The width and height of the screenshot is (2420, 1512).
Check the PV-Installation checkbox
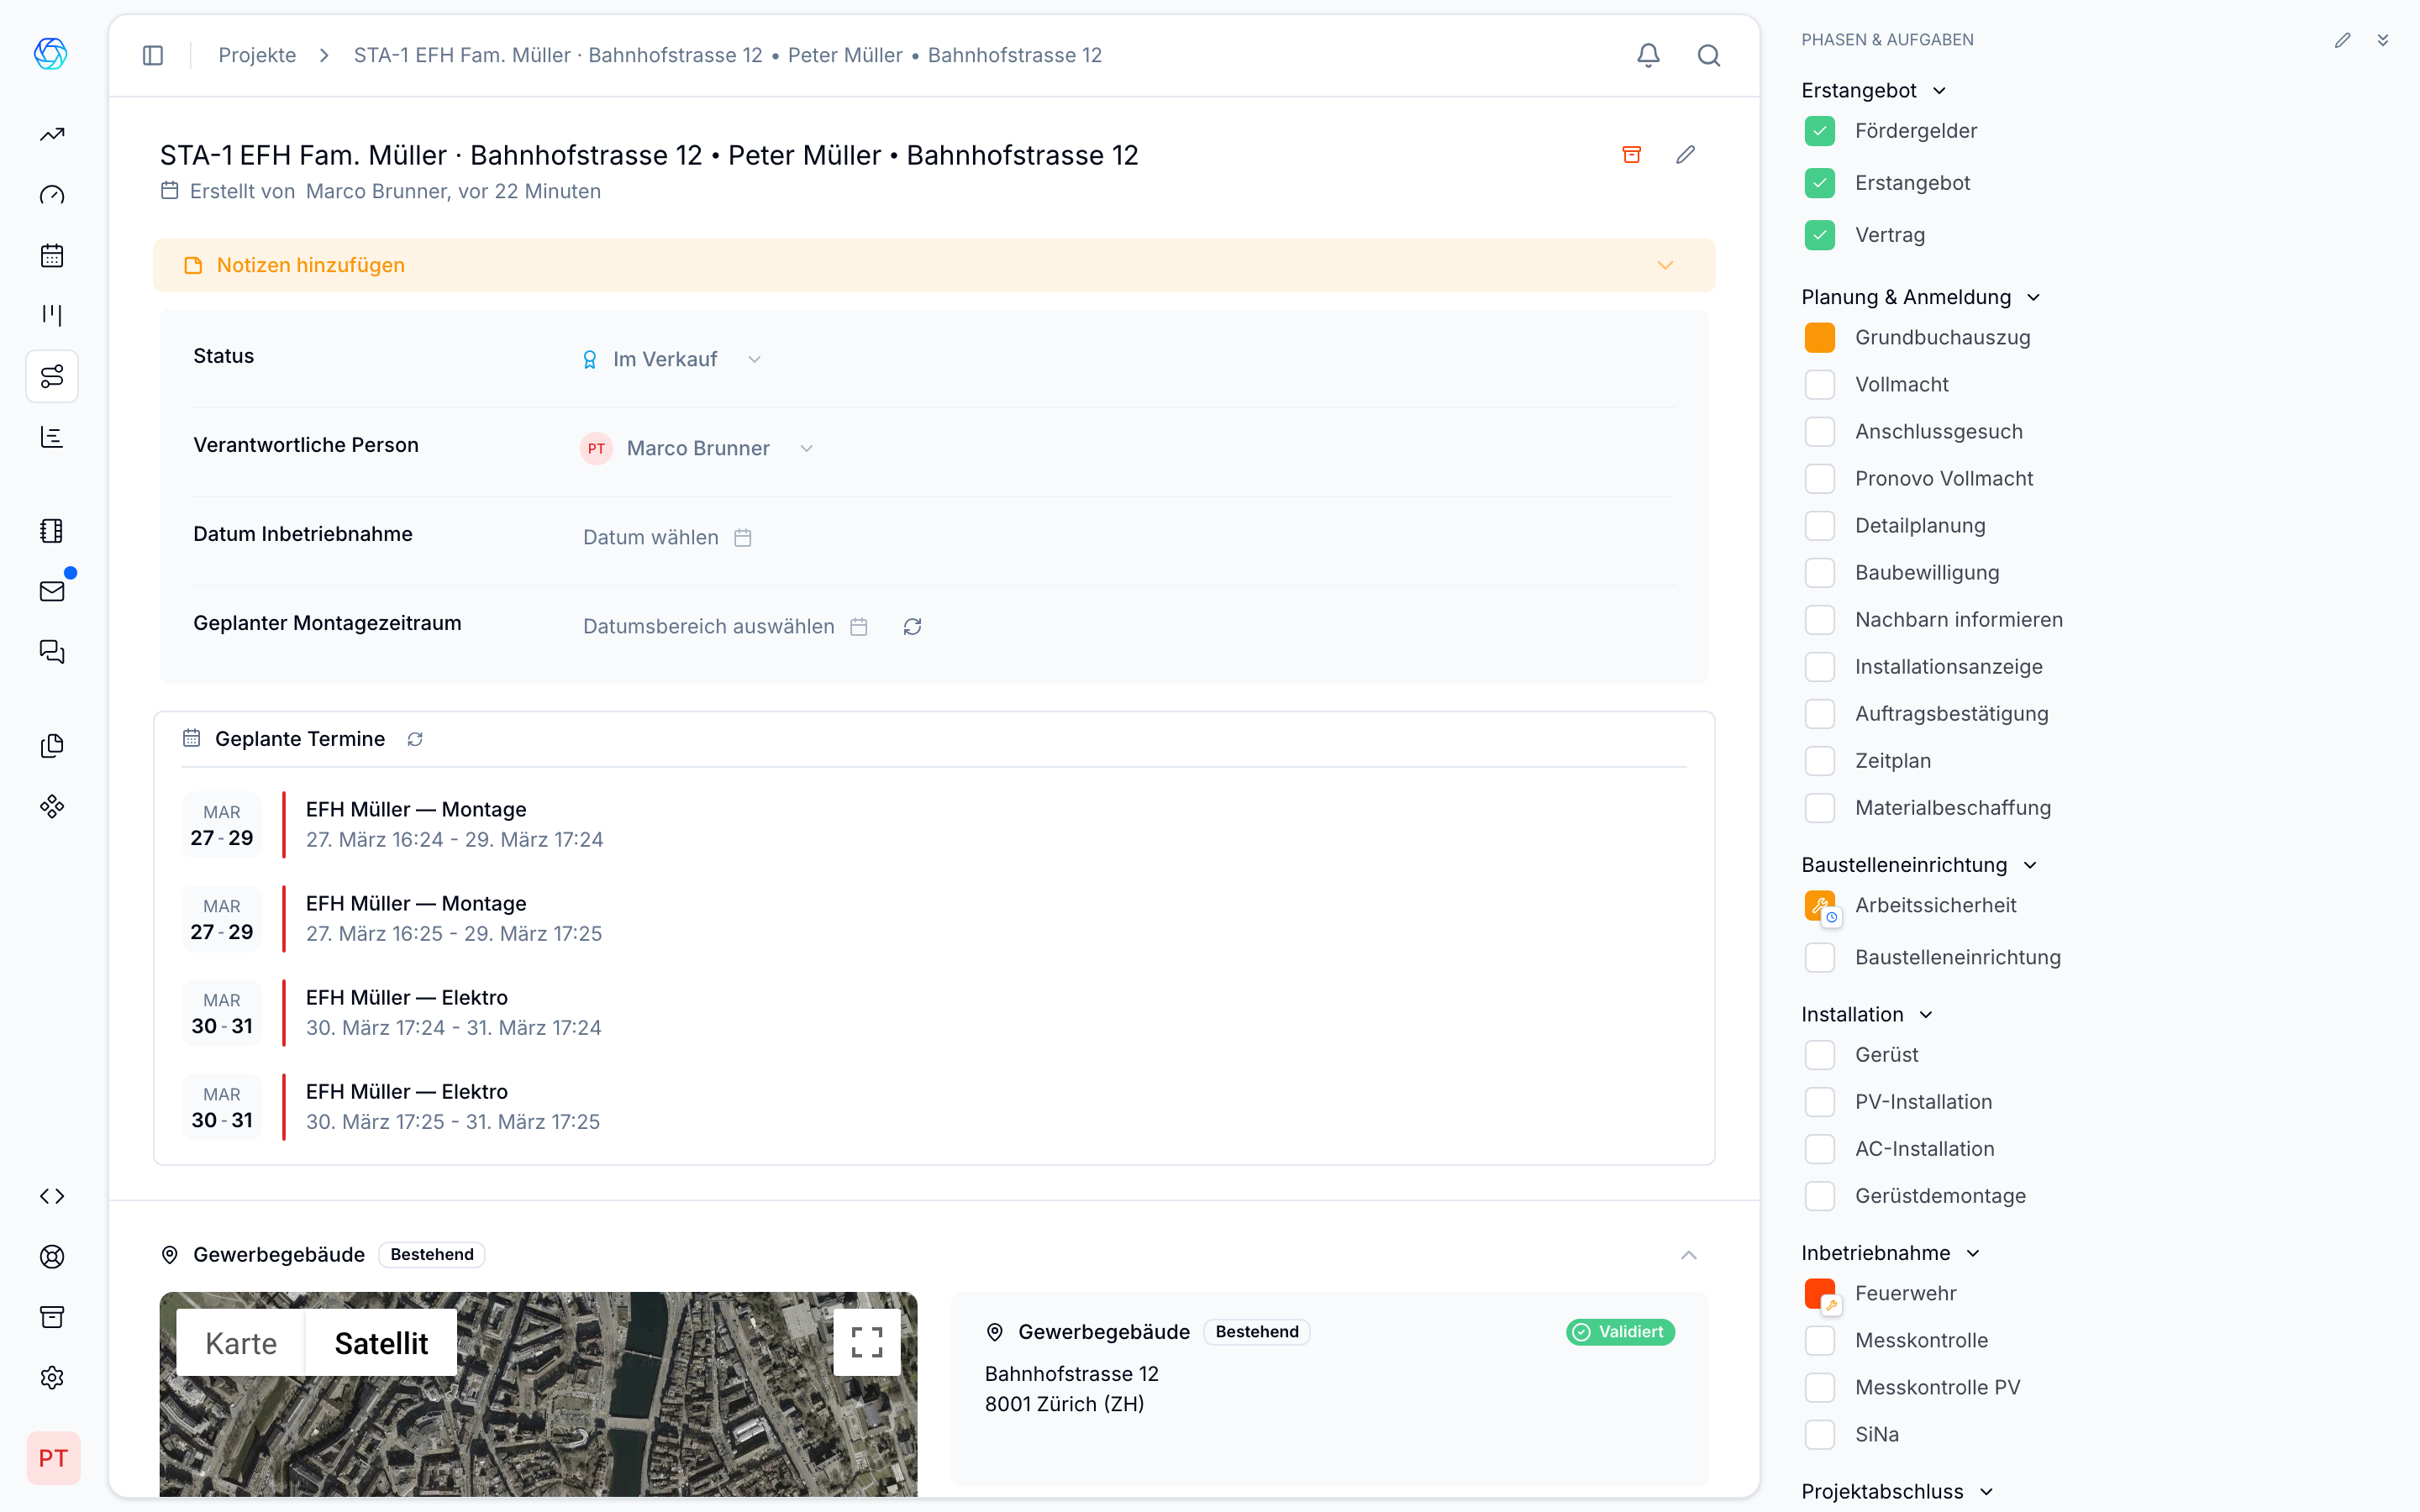1819,1102
